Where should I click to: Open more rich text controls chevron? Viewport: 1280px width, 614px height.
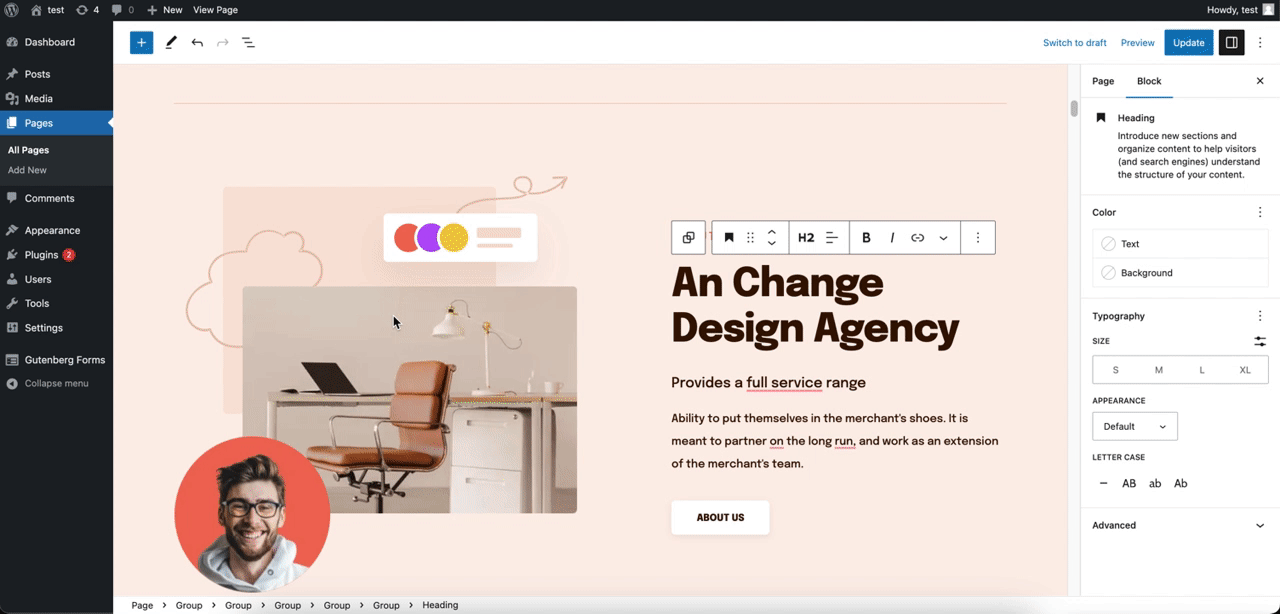point(943,238)
